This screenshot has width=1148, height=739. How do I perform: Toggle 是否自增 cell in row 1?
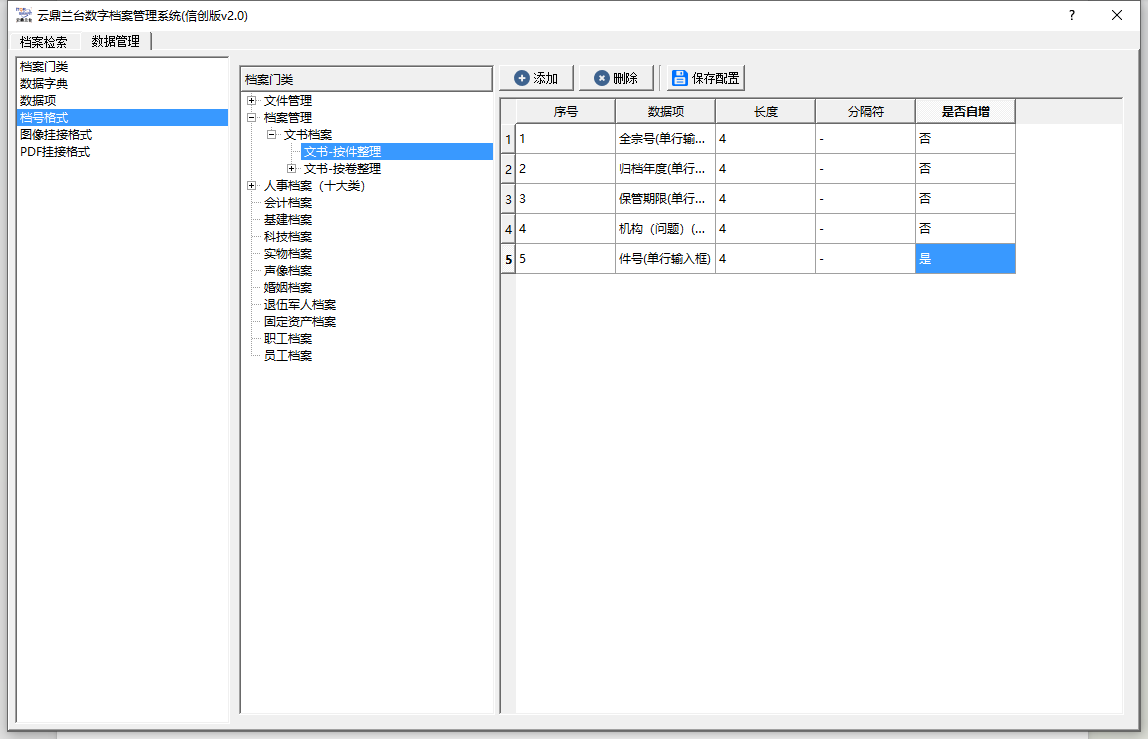click(x=964, y=139)
